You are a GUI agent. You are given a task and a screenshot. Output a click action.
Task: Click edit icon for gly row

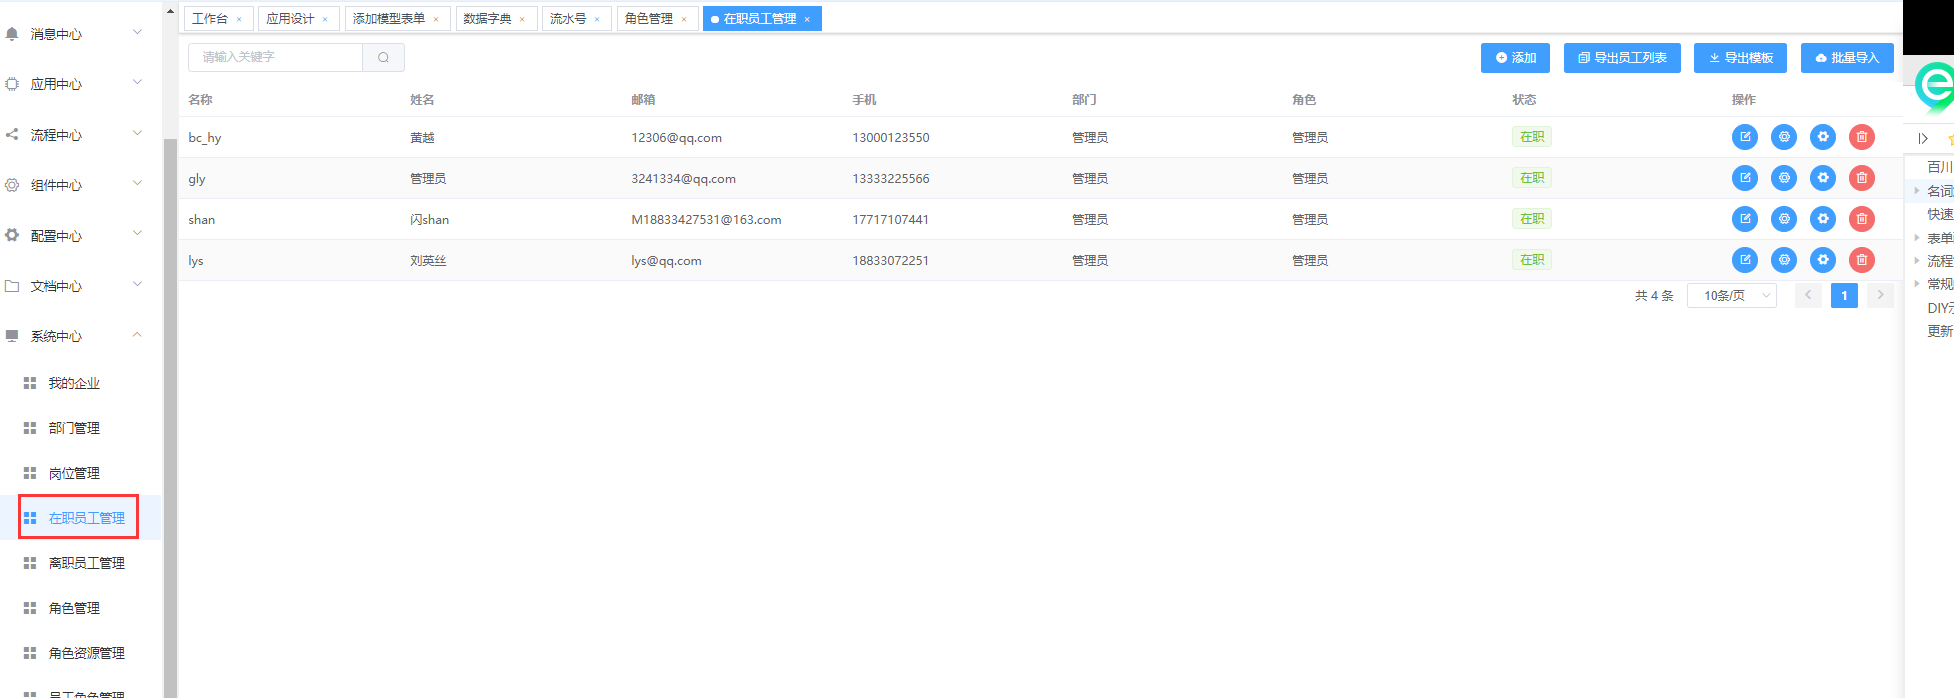pos(1745,178)
